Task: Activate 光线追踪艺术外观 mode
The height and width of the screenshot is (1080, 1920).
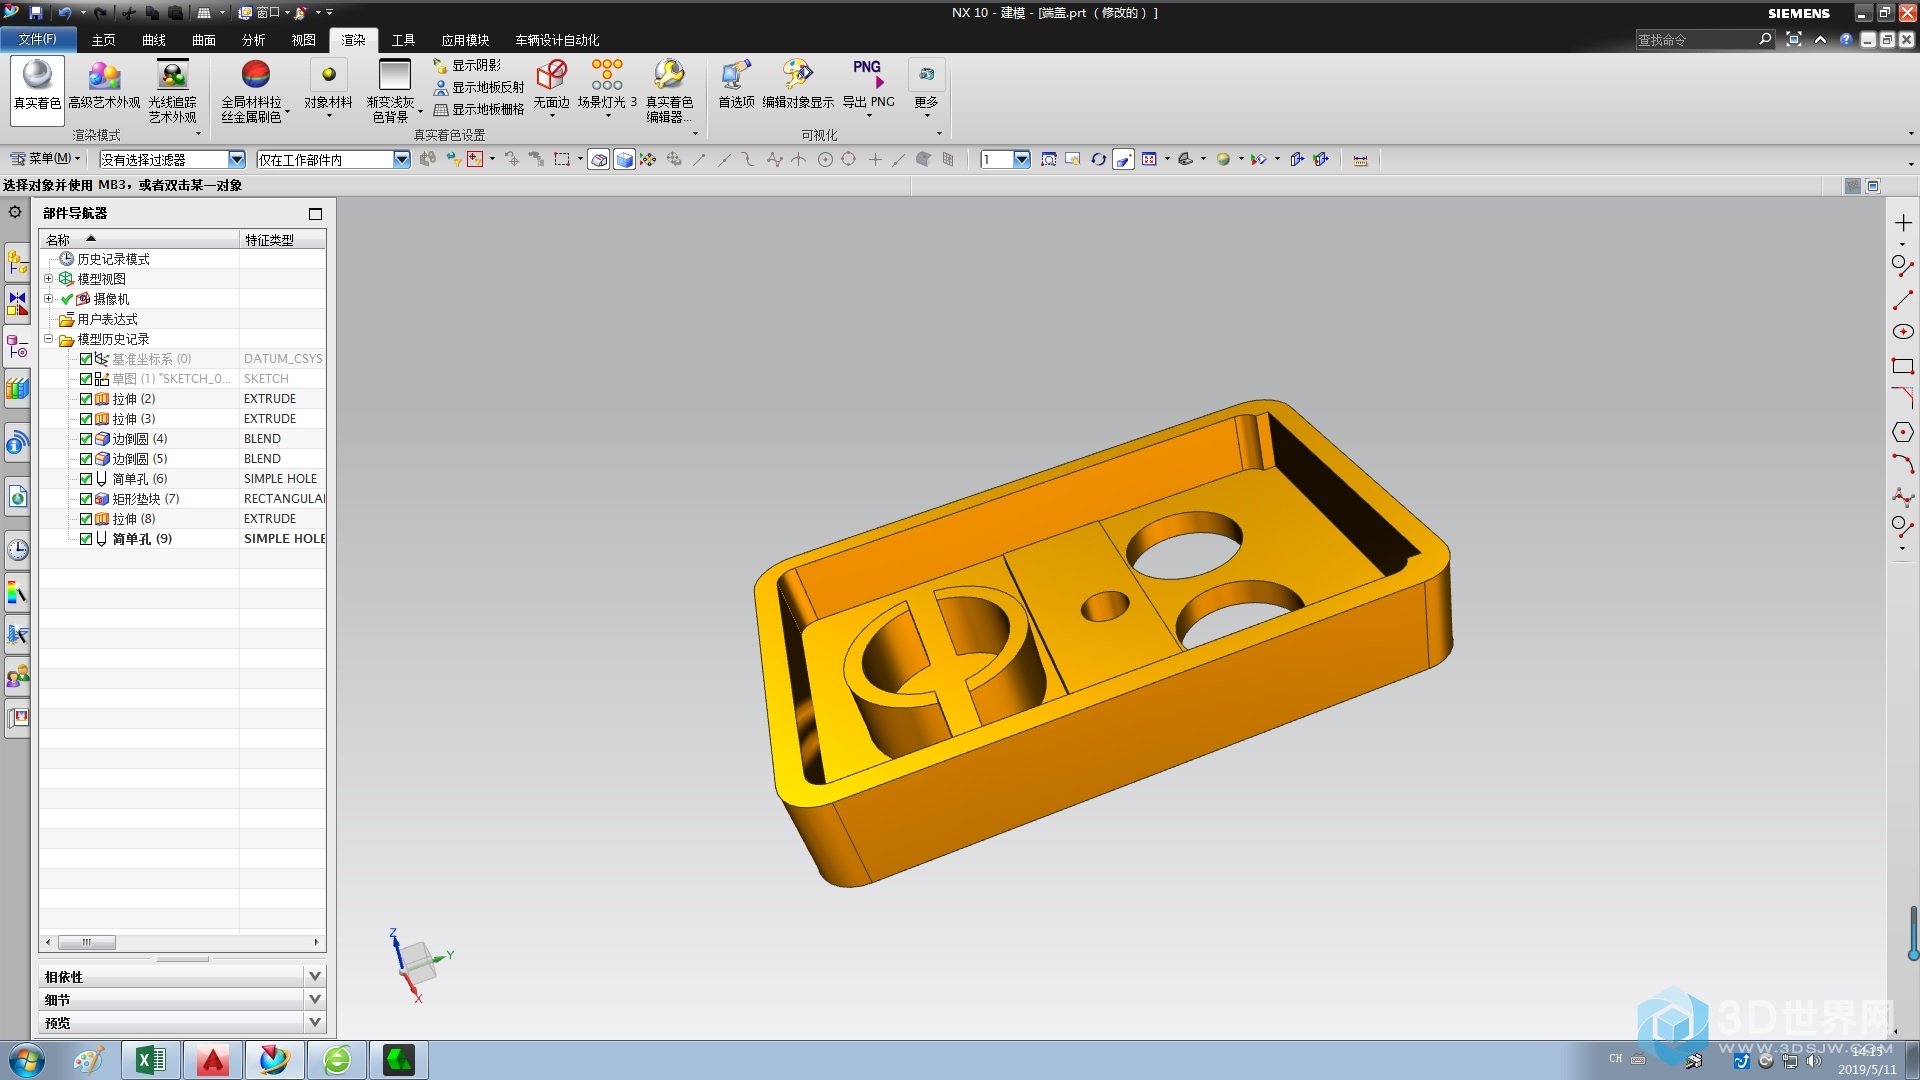Action: 173,90
